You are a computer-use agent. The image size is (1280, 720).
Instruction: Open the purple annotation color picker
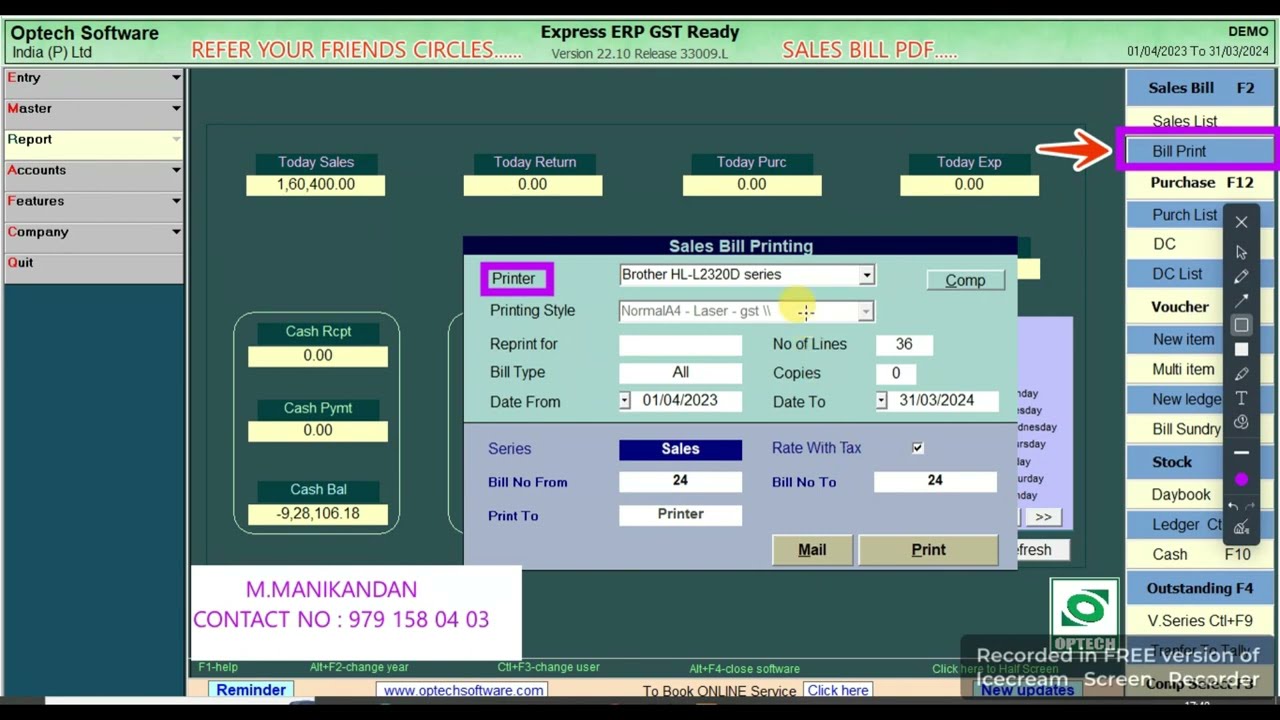click(x=1241, y=480)
